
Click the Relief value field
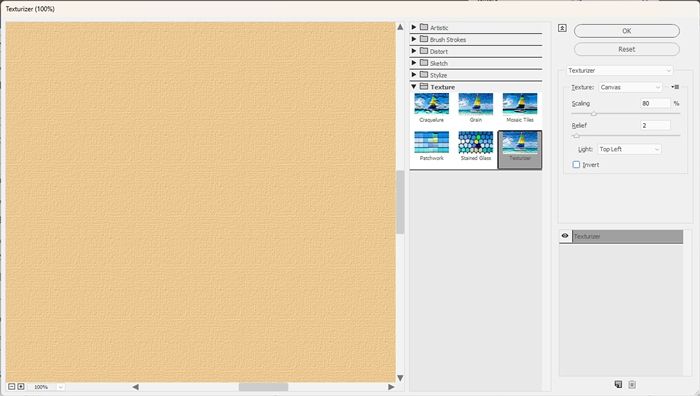pyautogui.click(x=655, y=125)
